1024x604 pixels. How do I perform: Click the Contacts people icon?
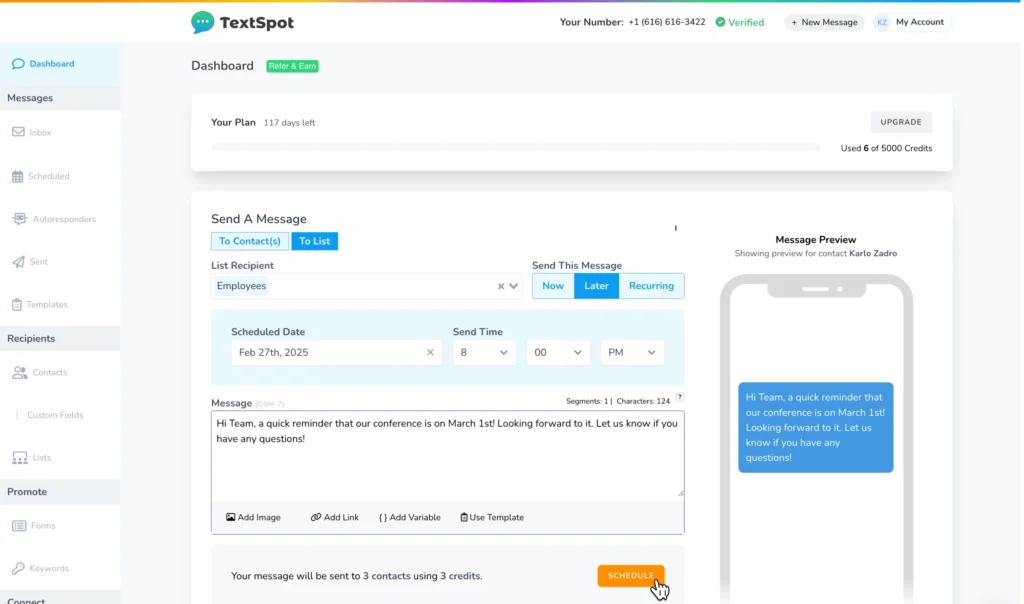coord(20,372)
